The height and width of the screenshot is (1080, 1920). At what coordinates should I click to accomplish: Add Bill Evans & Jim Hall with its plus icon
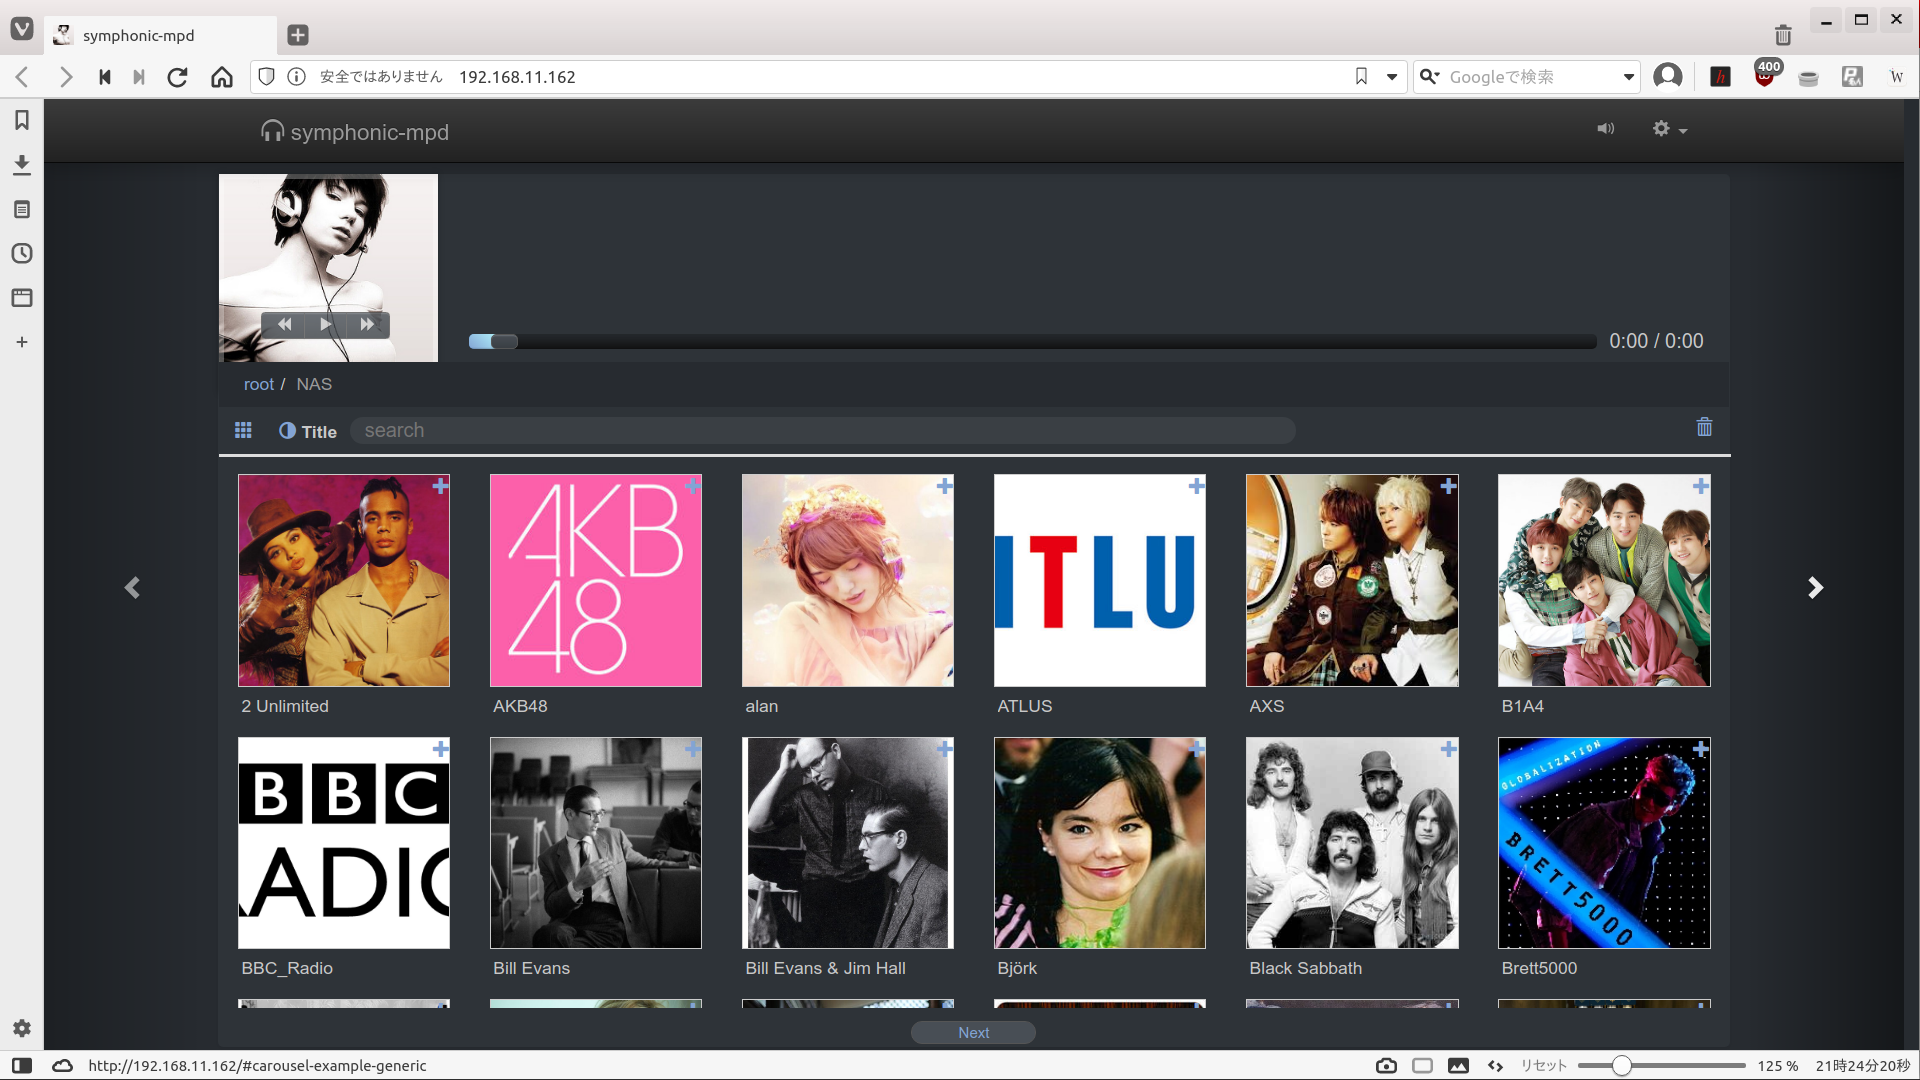click(944, 749)
